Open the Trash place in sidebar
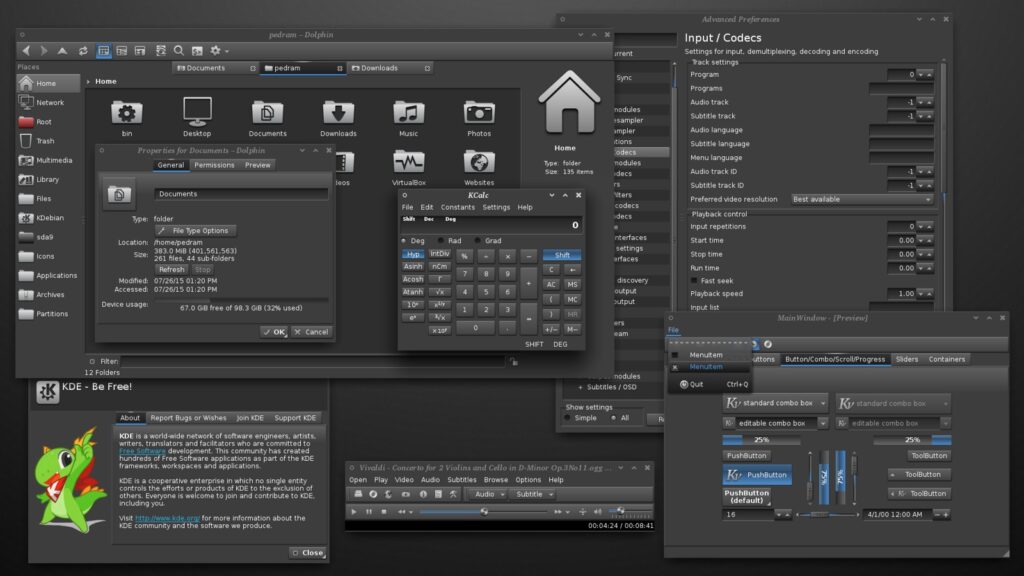Image resolution: width=1024 pixels, height=576 pixels. click(x=45, y=141)
